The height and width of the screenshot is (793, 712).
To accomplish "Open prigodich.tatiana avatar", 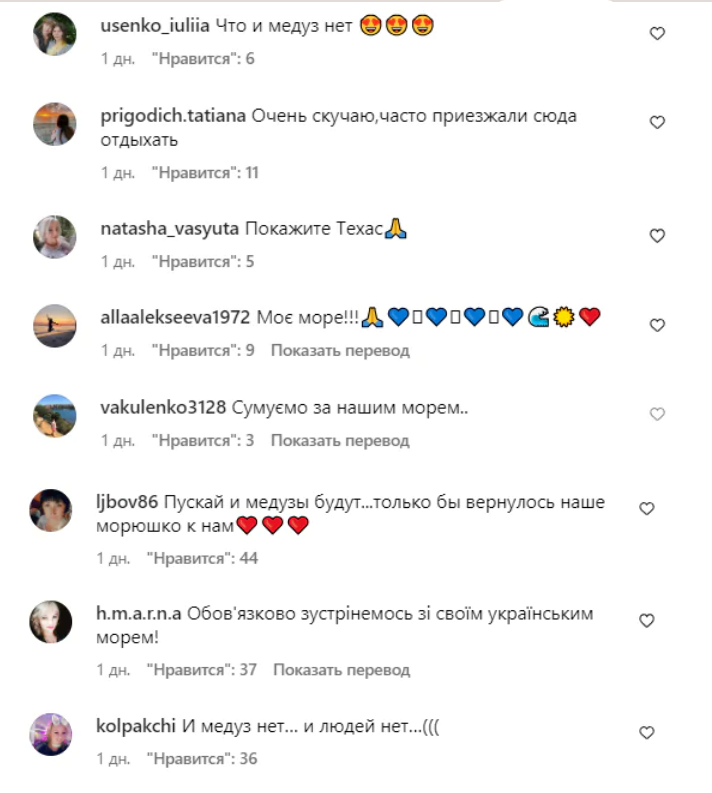I will click(x=55, y=124).
